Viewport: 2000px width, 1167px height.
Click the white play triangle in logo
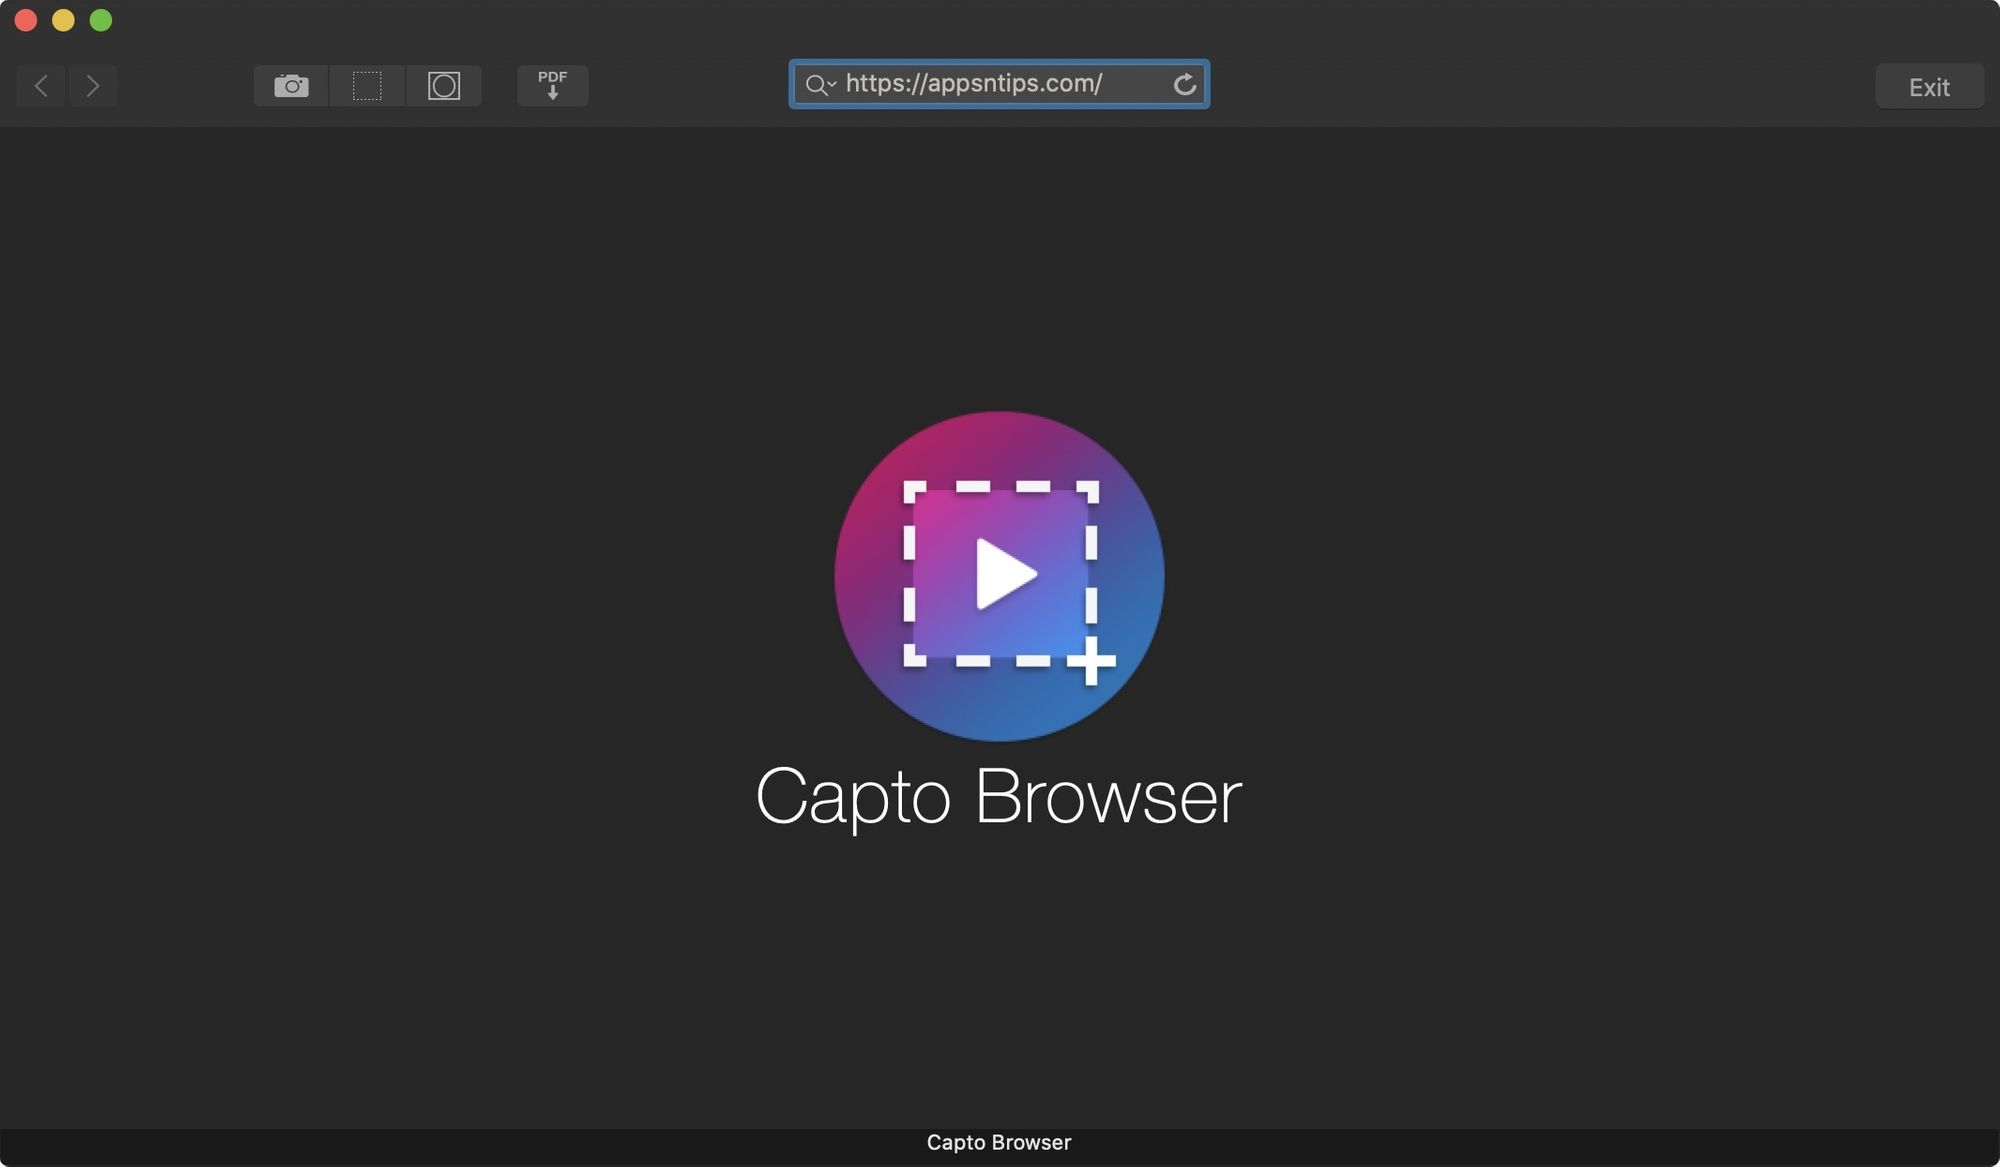pyautogui.click(x=1003, y=574)
